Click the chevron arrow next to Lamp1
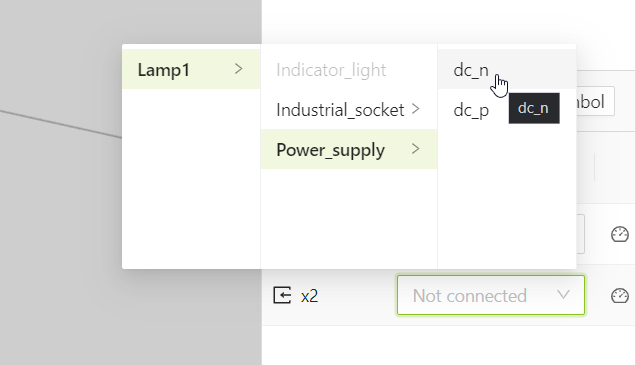 pos(238,69)
